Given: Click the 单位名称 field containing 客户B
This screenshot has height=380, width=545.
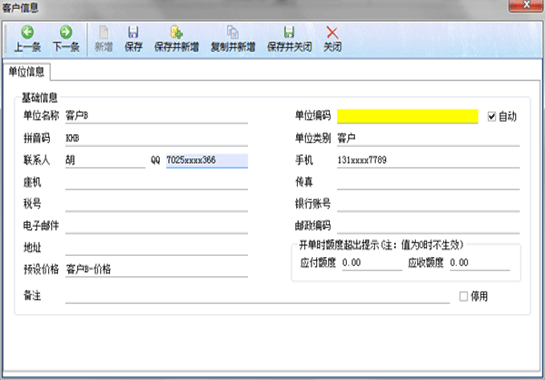Looking at the screenshot, I should pyautogui.click(x=156, y=116).
